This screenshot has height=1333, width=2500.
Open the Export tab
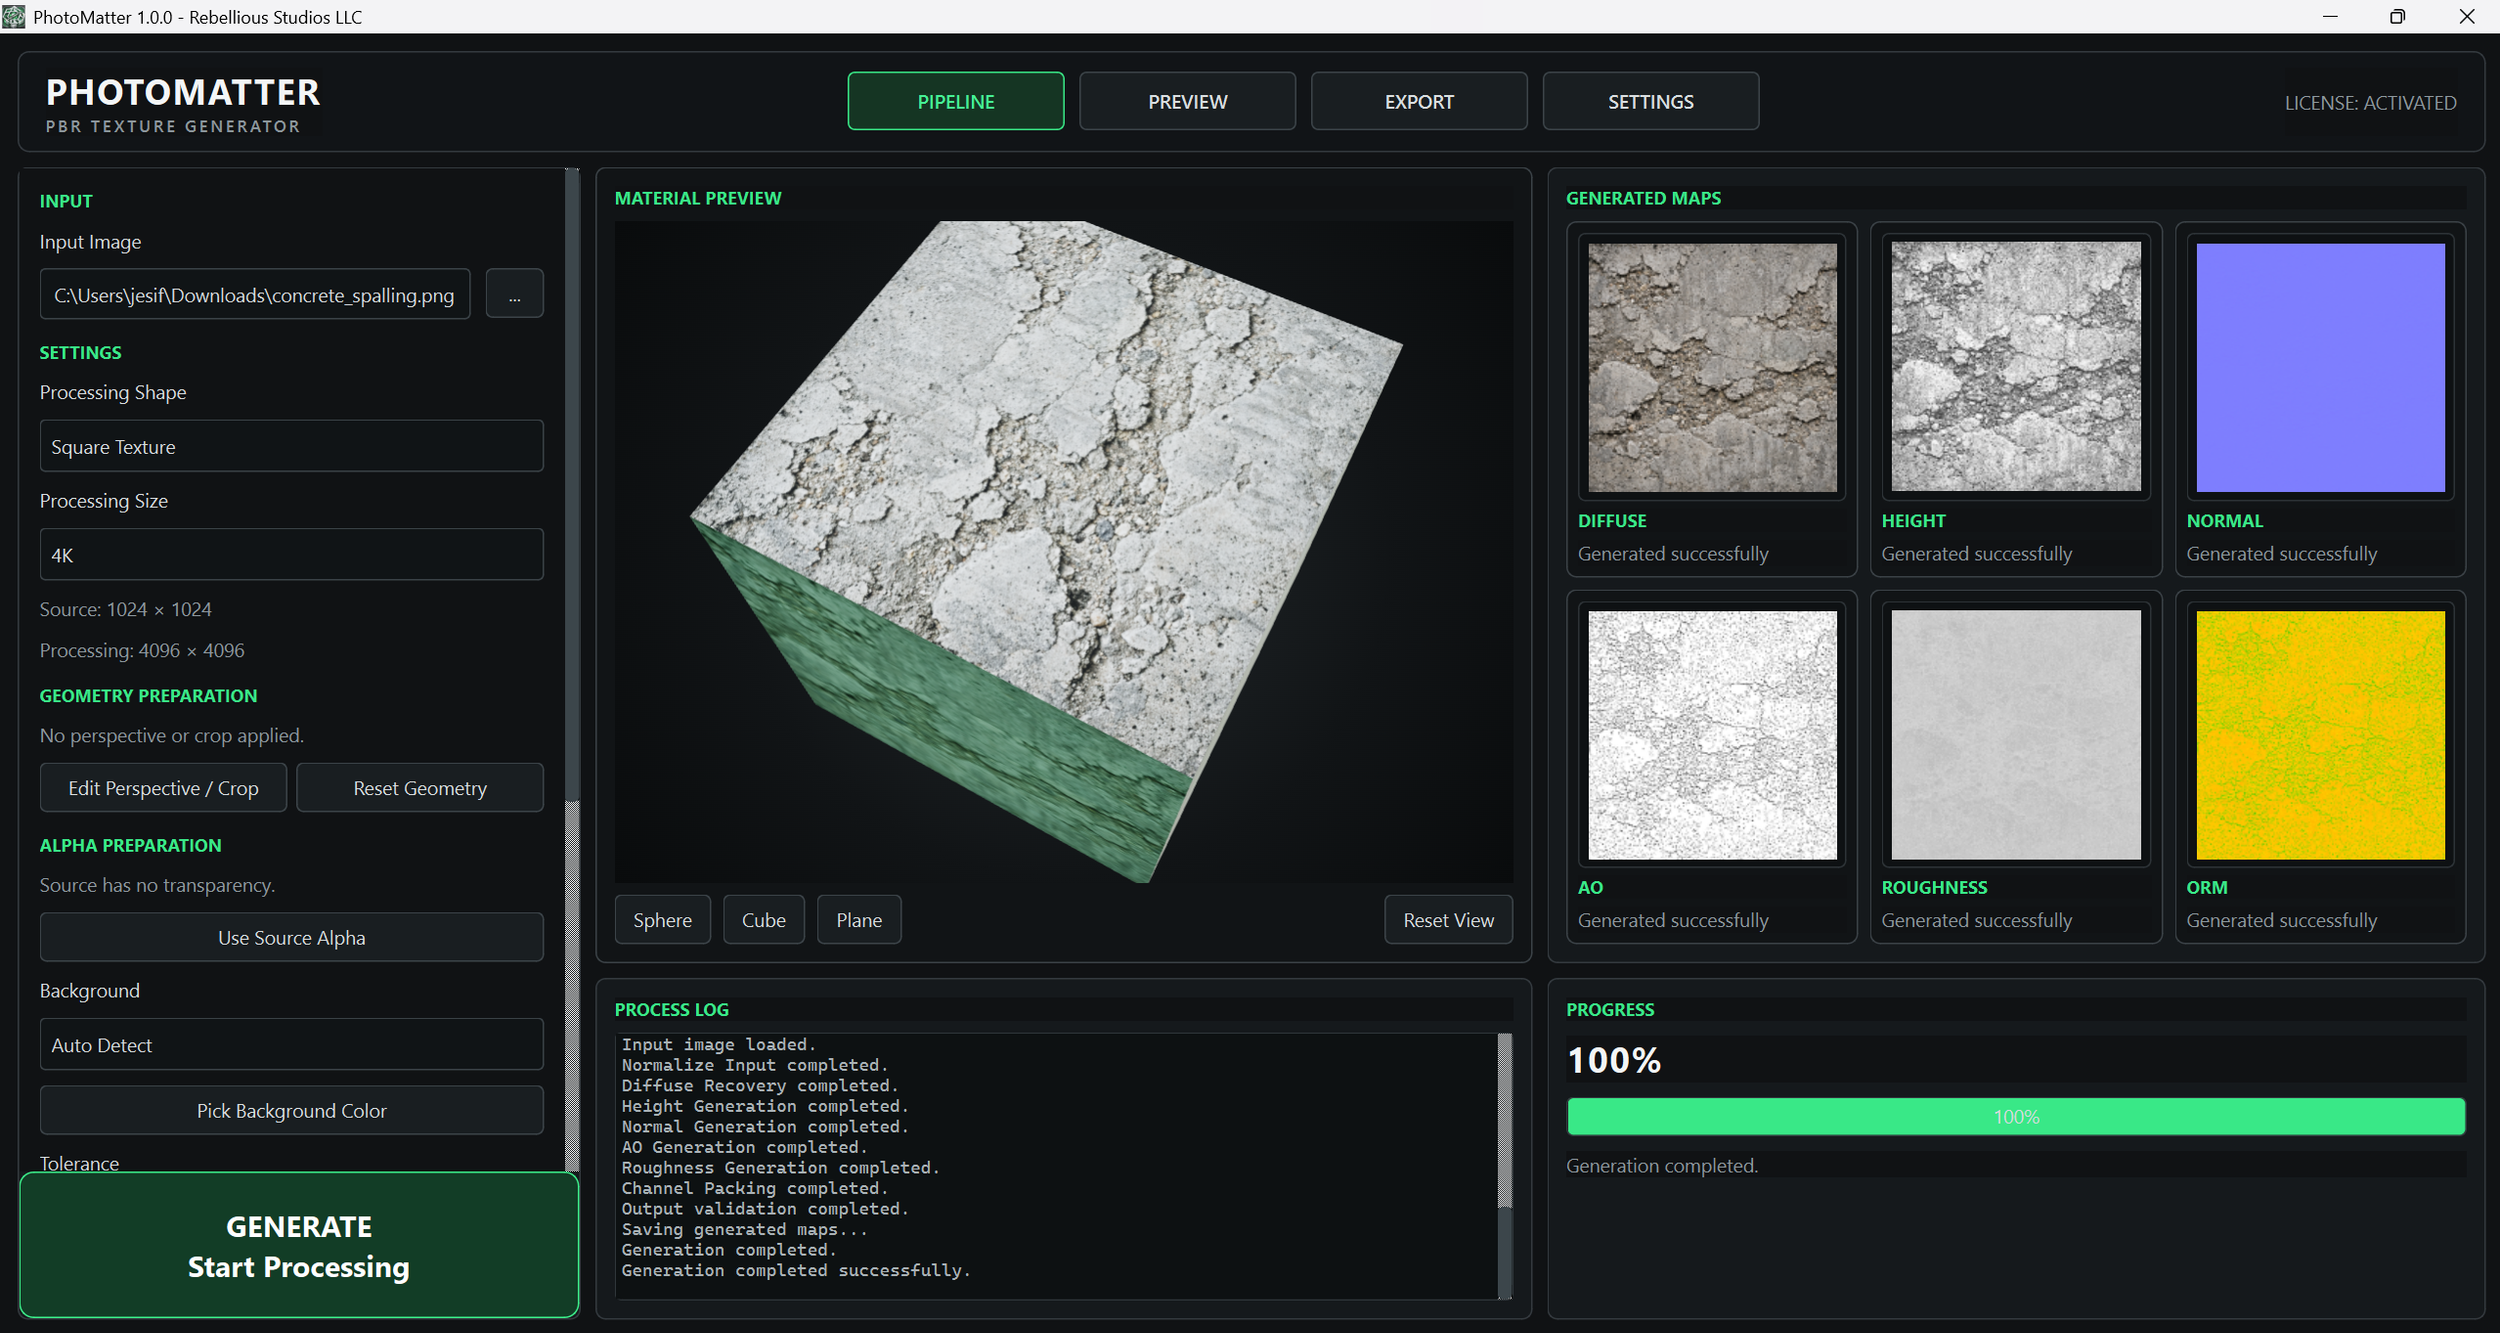1419,101
